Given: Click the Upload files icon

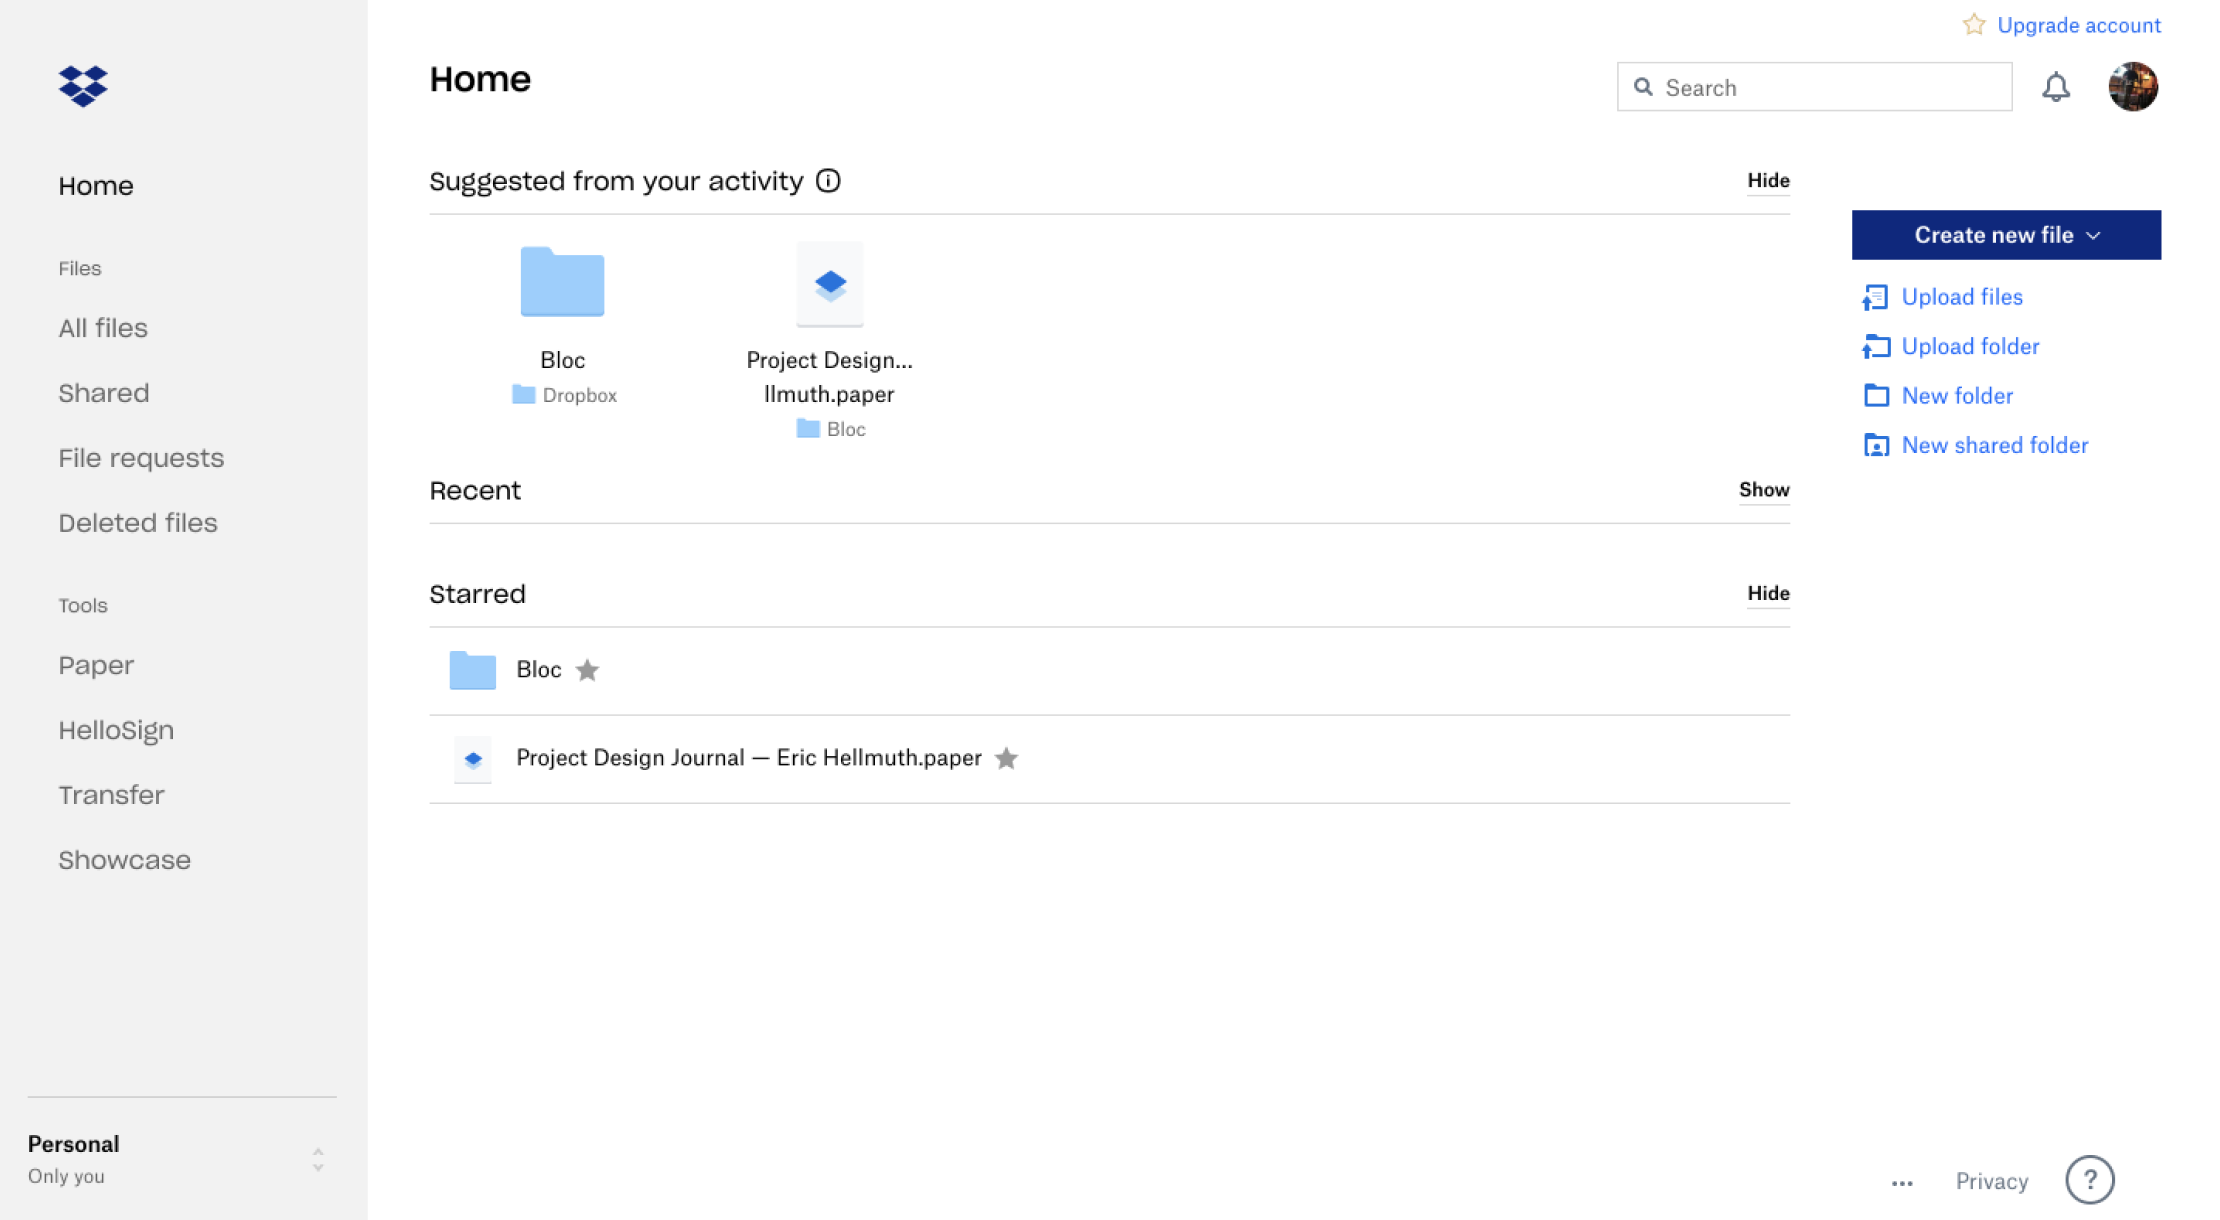Looking at the screenshot, I should click(1875, 297).
